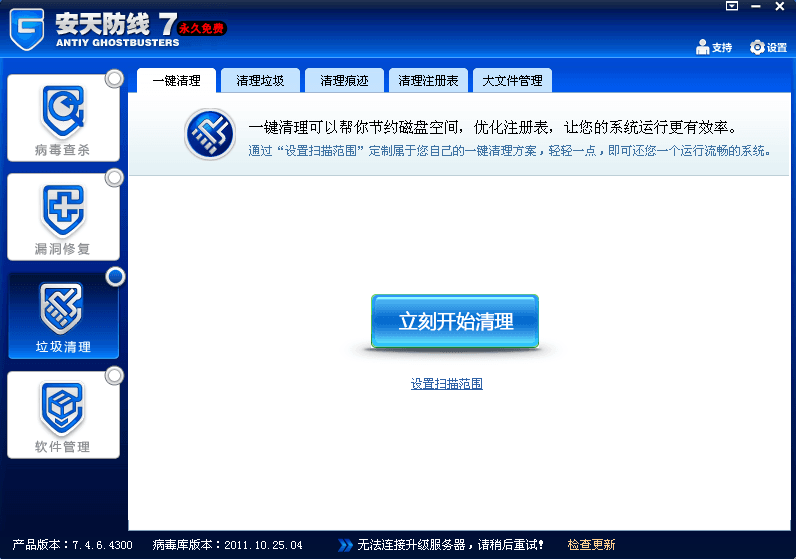The image size is (796, 559).
Task: Click the 安天防线 7 title text
Action: click(x=116, y=23)
